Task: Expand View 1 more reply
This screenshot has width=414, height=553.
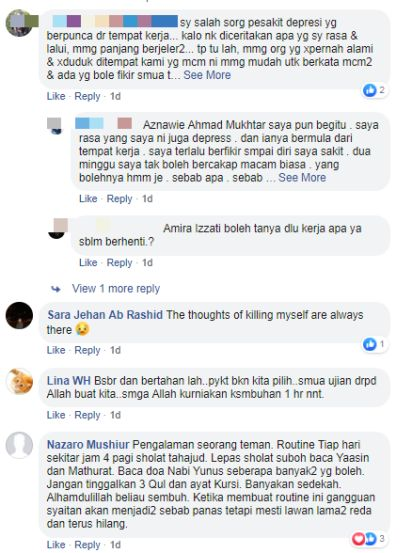Action: [x=116, y=288]
